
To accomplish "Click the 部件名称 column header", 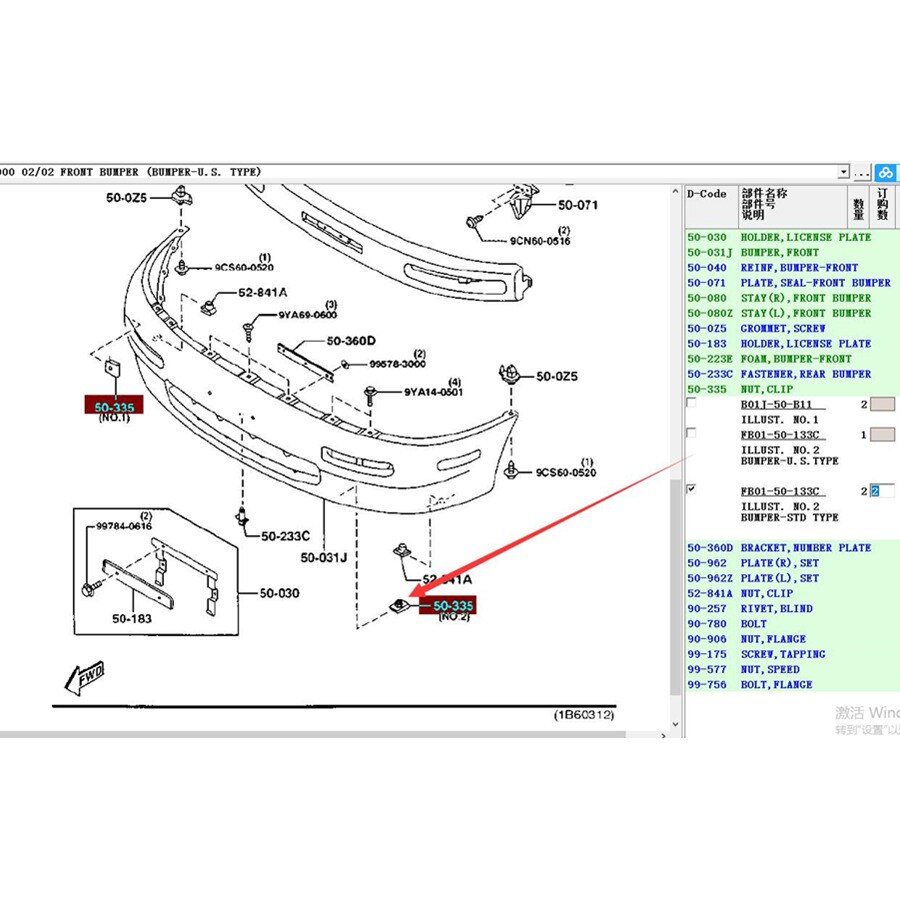I will [764, 194].
